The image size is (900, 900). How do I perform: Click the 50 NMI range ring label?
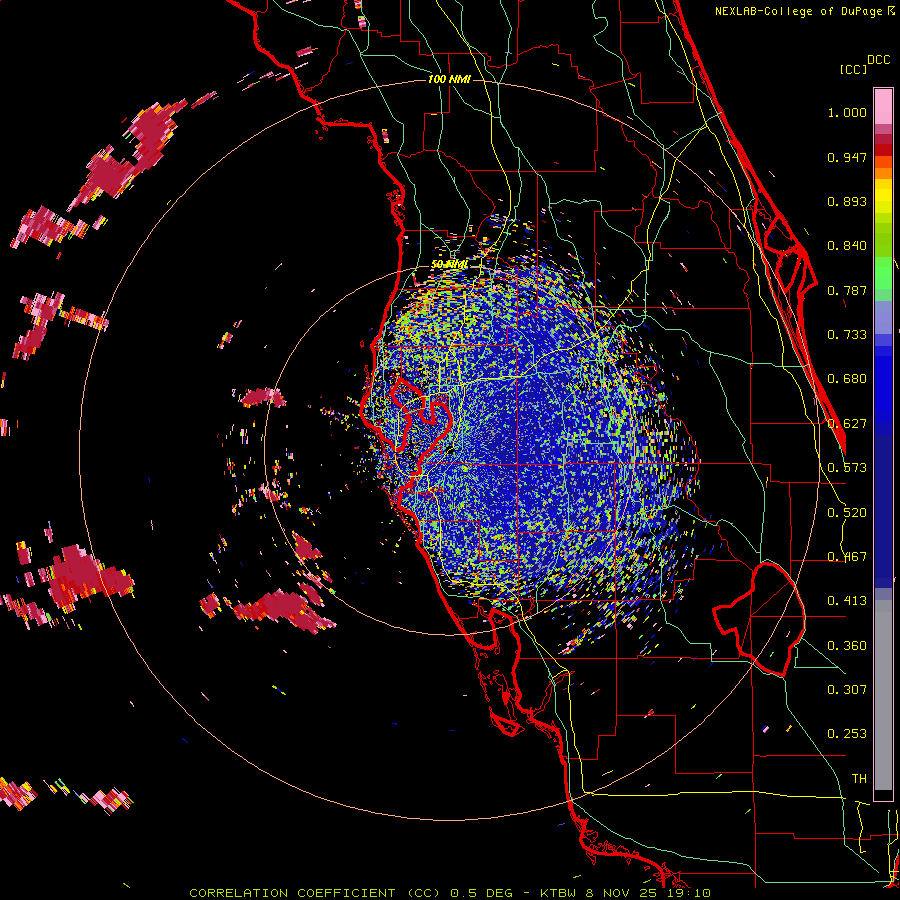coord(449,265)
